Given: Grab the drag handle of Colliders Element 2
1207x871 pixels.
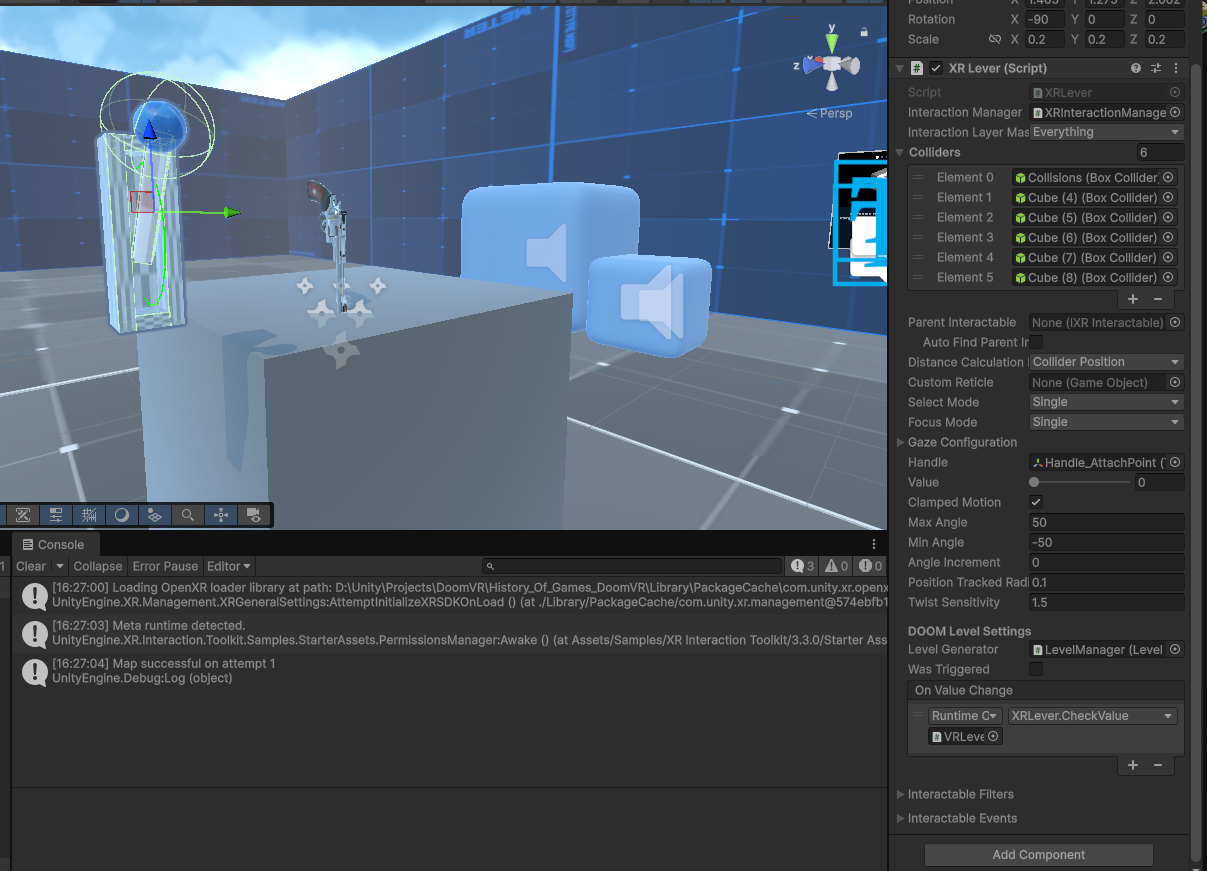Looking at the screenshot, I should (917, 217).
